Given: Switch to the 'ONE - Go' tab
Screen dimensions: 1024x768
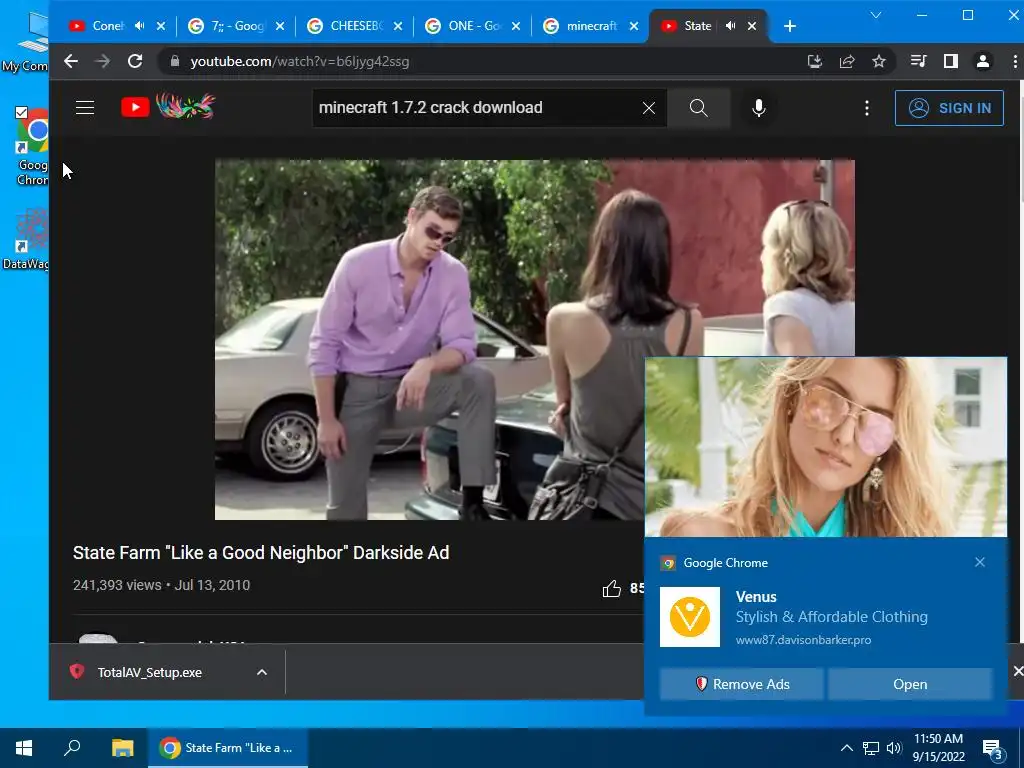Looking at the screenshot, I should [475, 26].
